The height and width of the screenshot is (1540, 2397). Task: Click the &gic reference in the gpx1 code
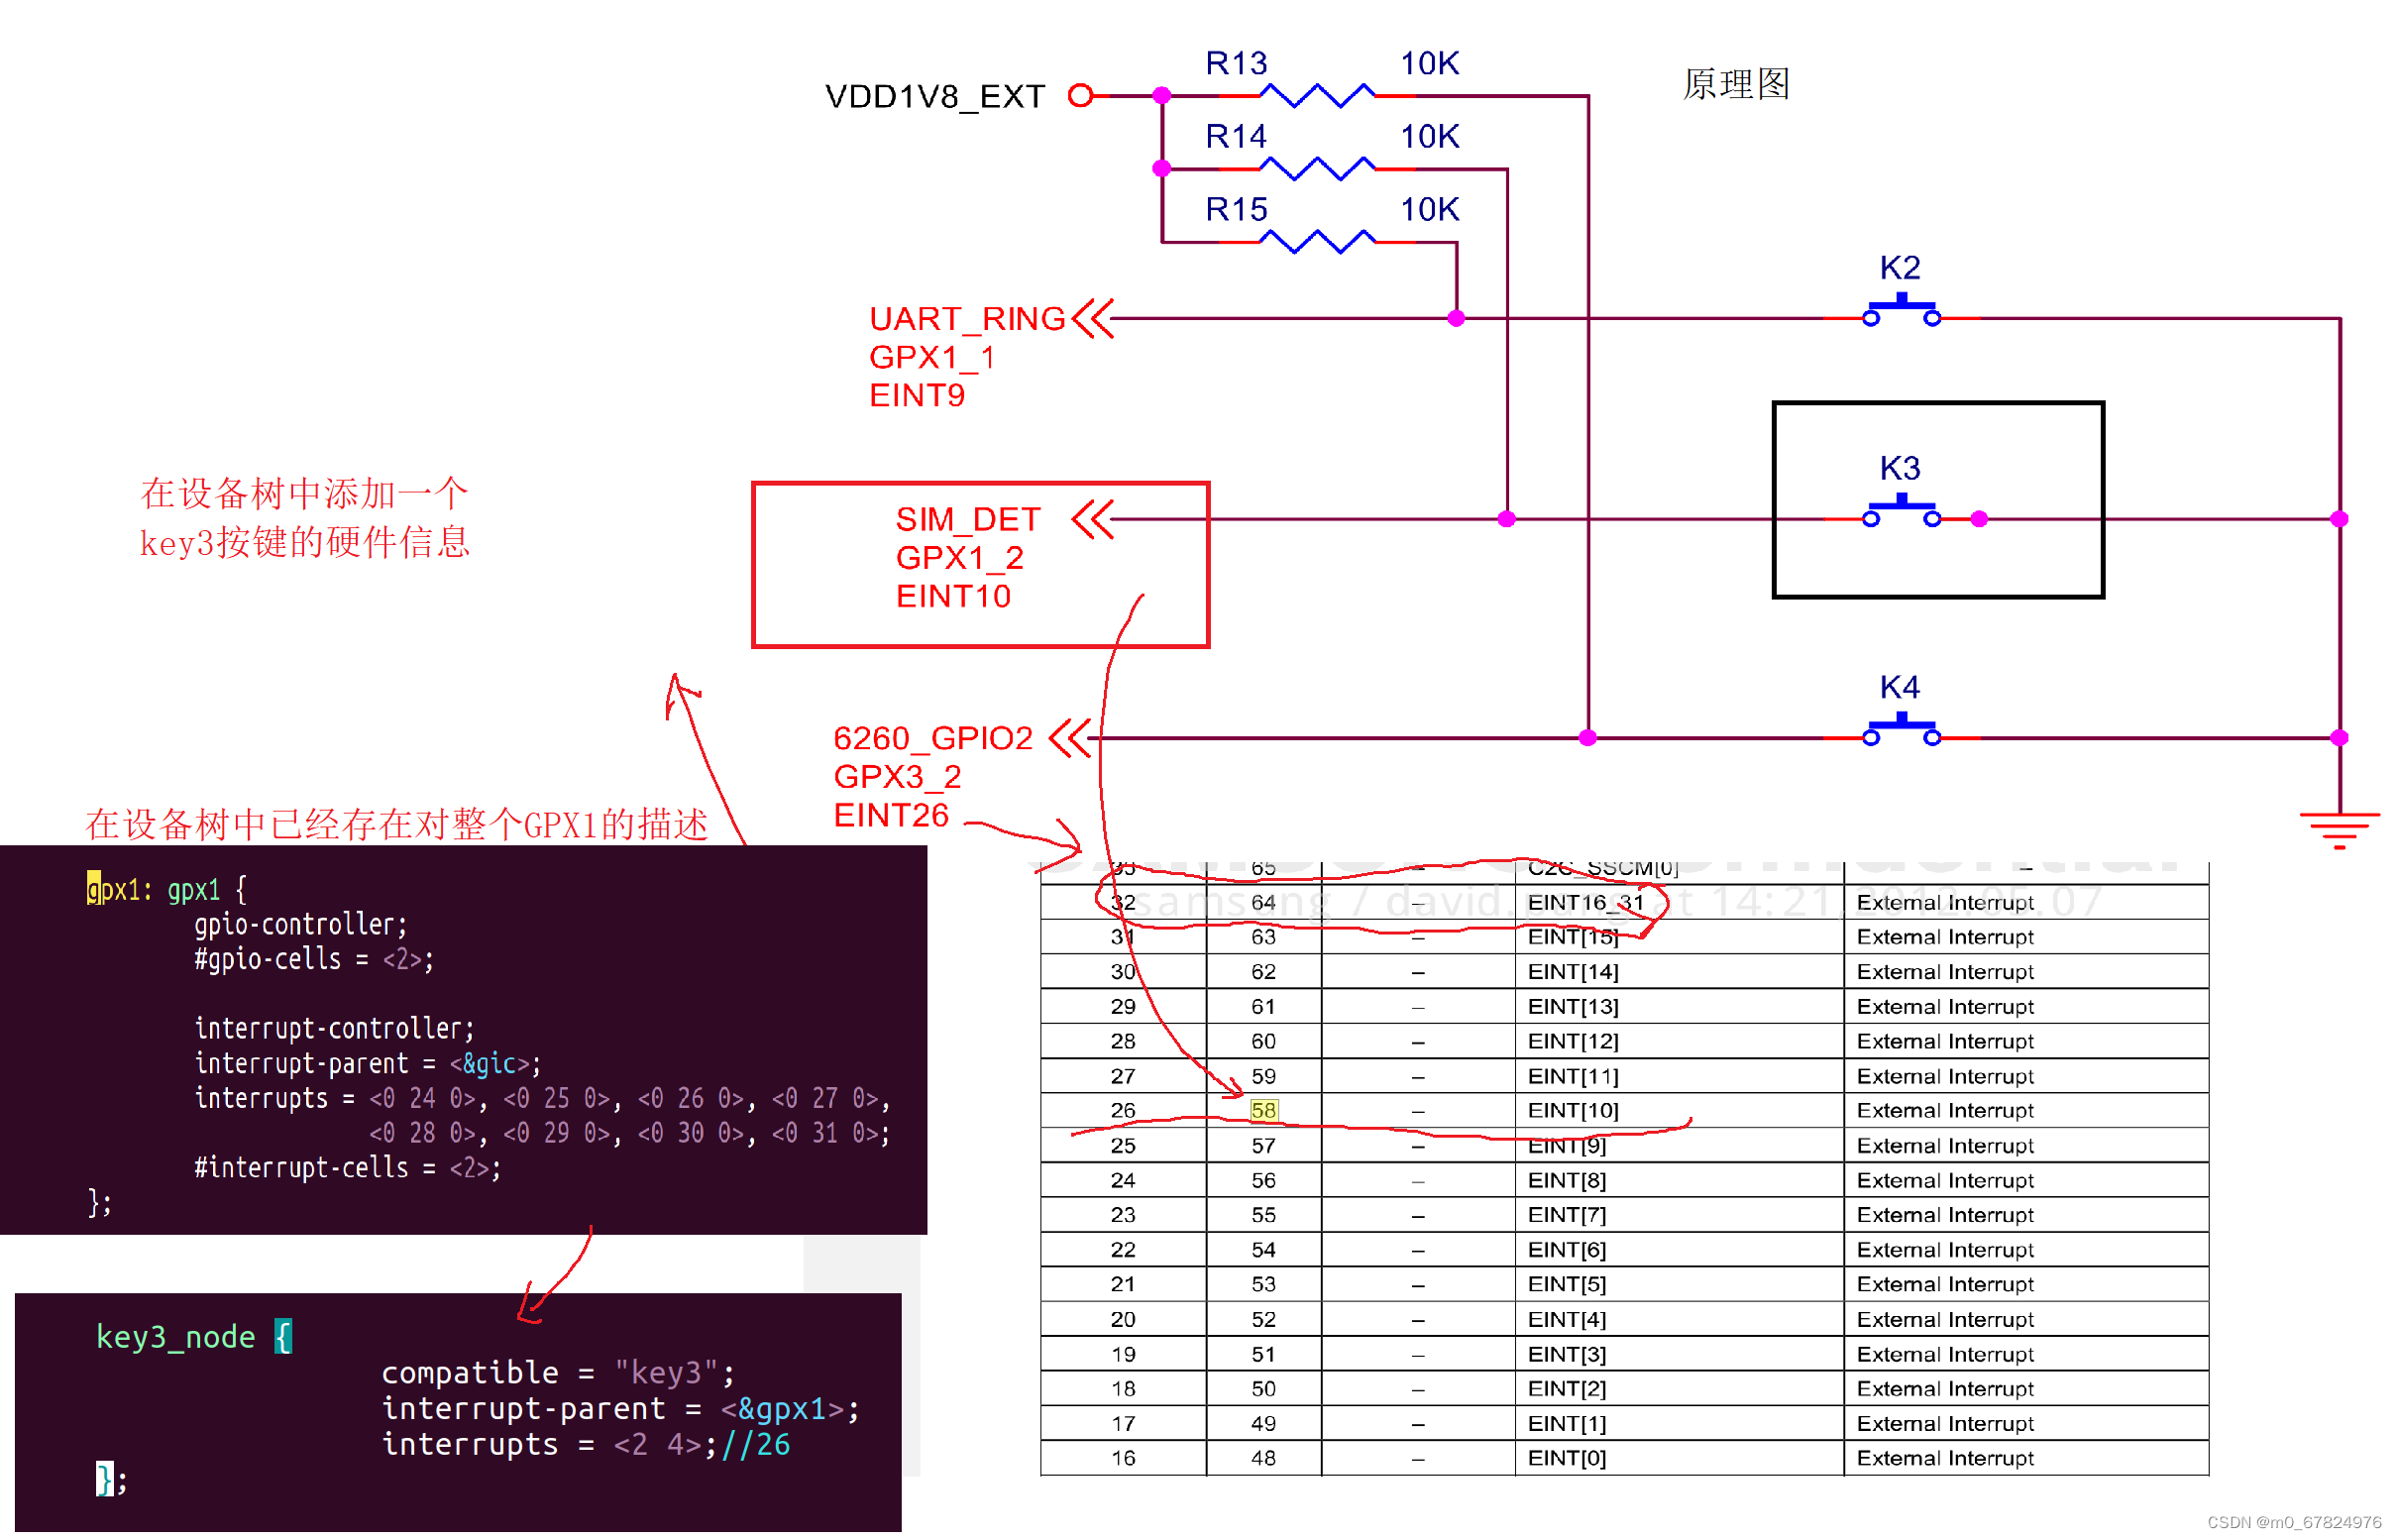click(488, 1063)
